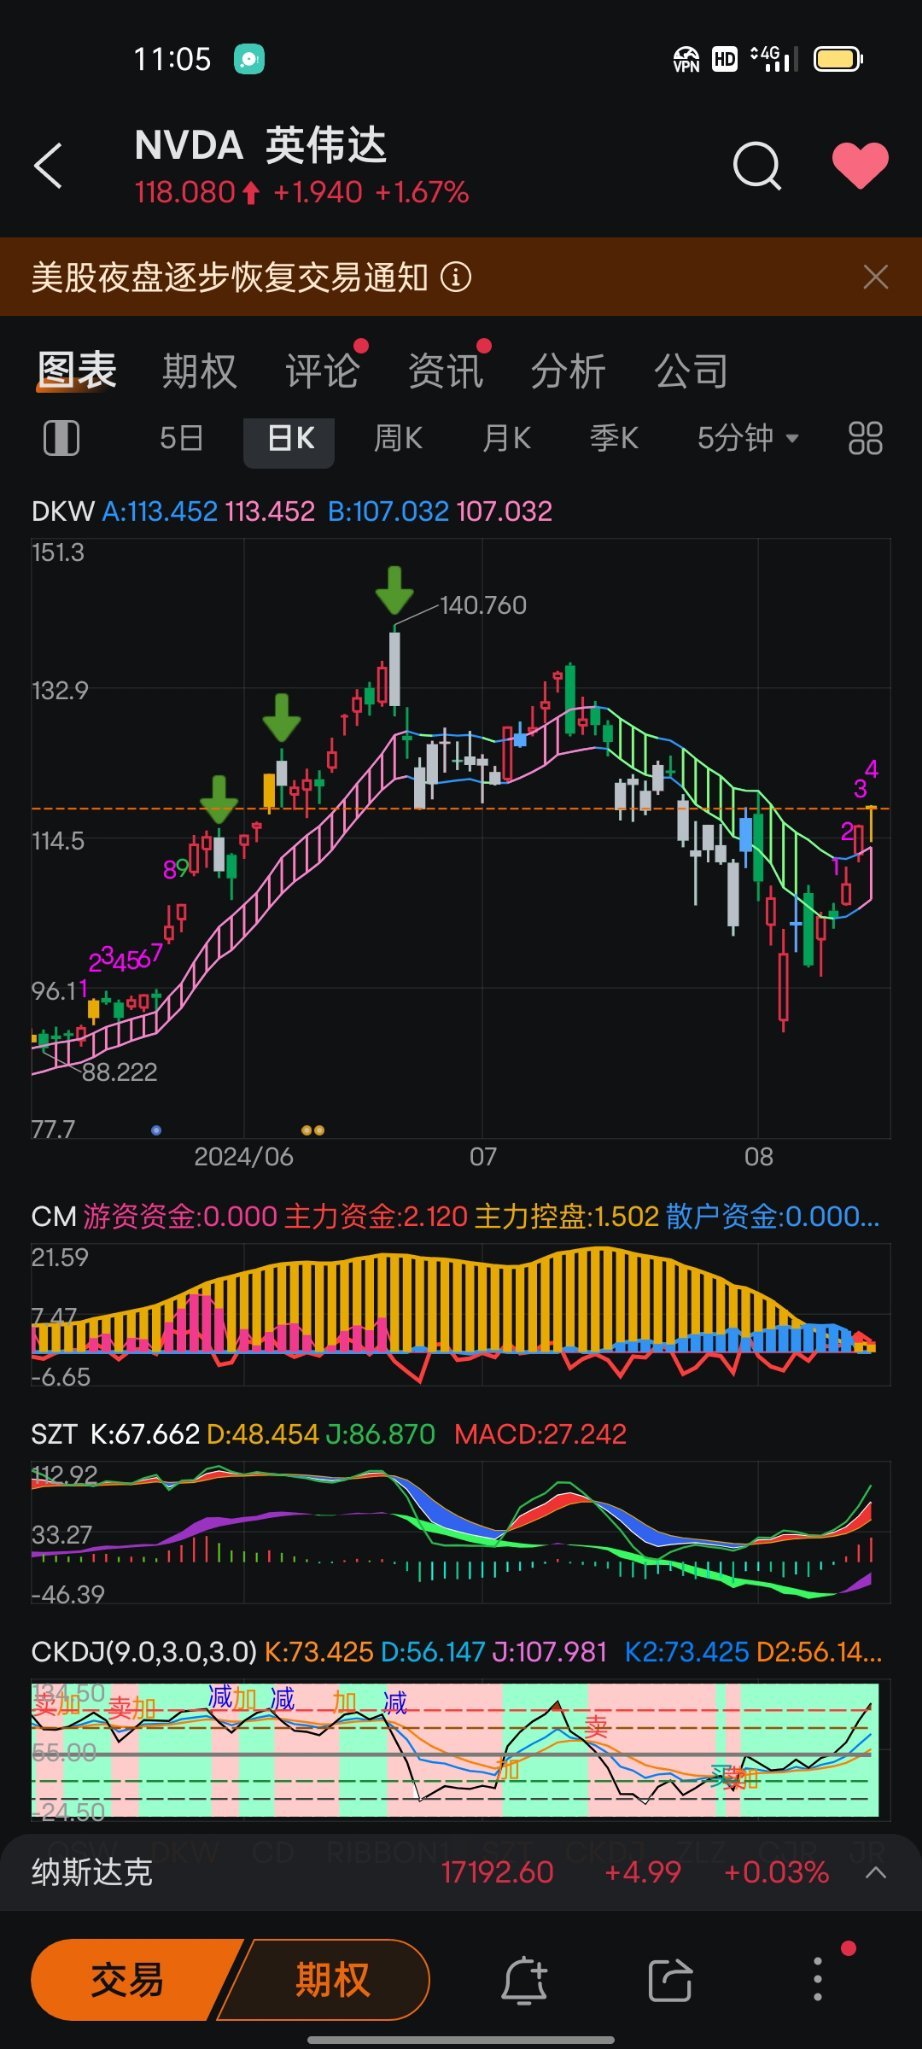Tap the CKDJ(9.0,3.0,3.0) indicator header
Viewport: 922px width, 2049px height.
[x=456, y=1652]
